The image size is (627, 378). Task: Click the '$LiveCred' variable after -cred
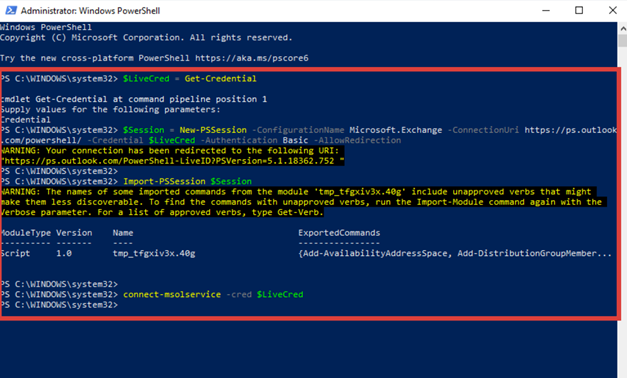tap(280, 294)
